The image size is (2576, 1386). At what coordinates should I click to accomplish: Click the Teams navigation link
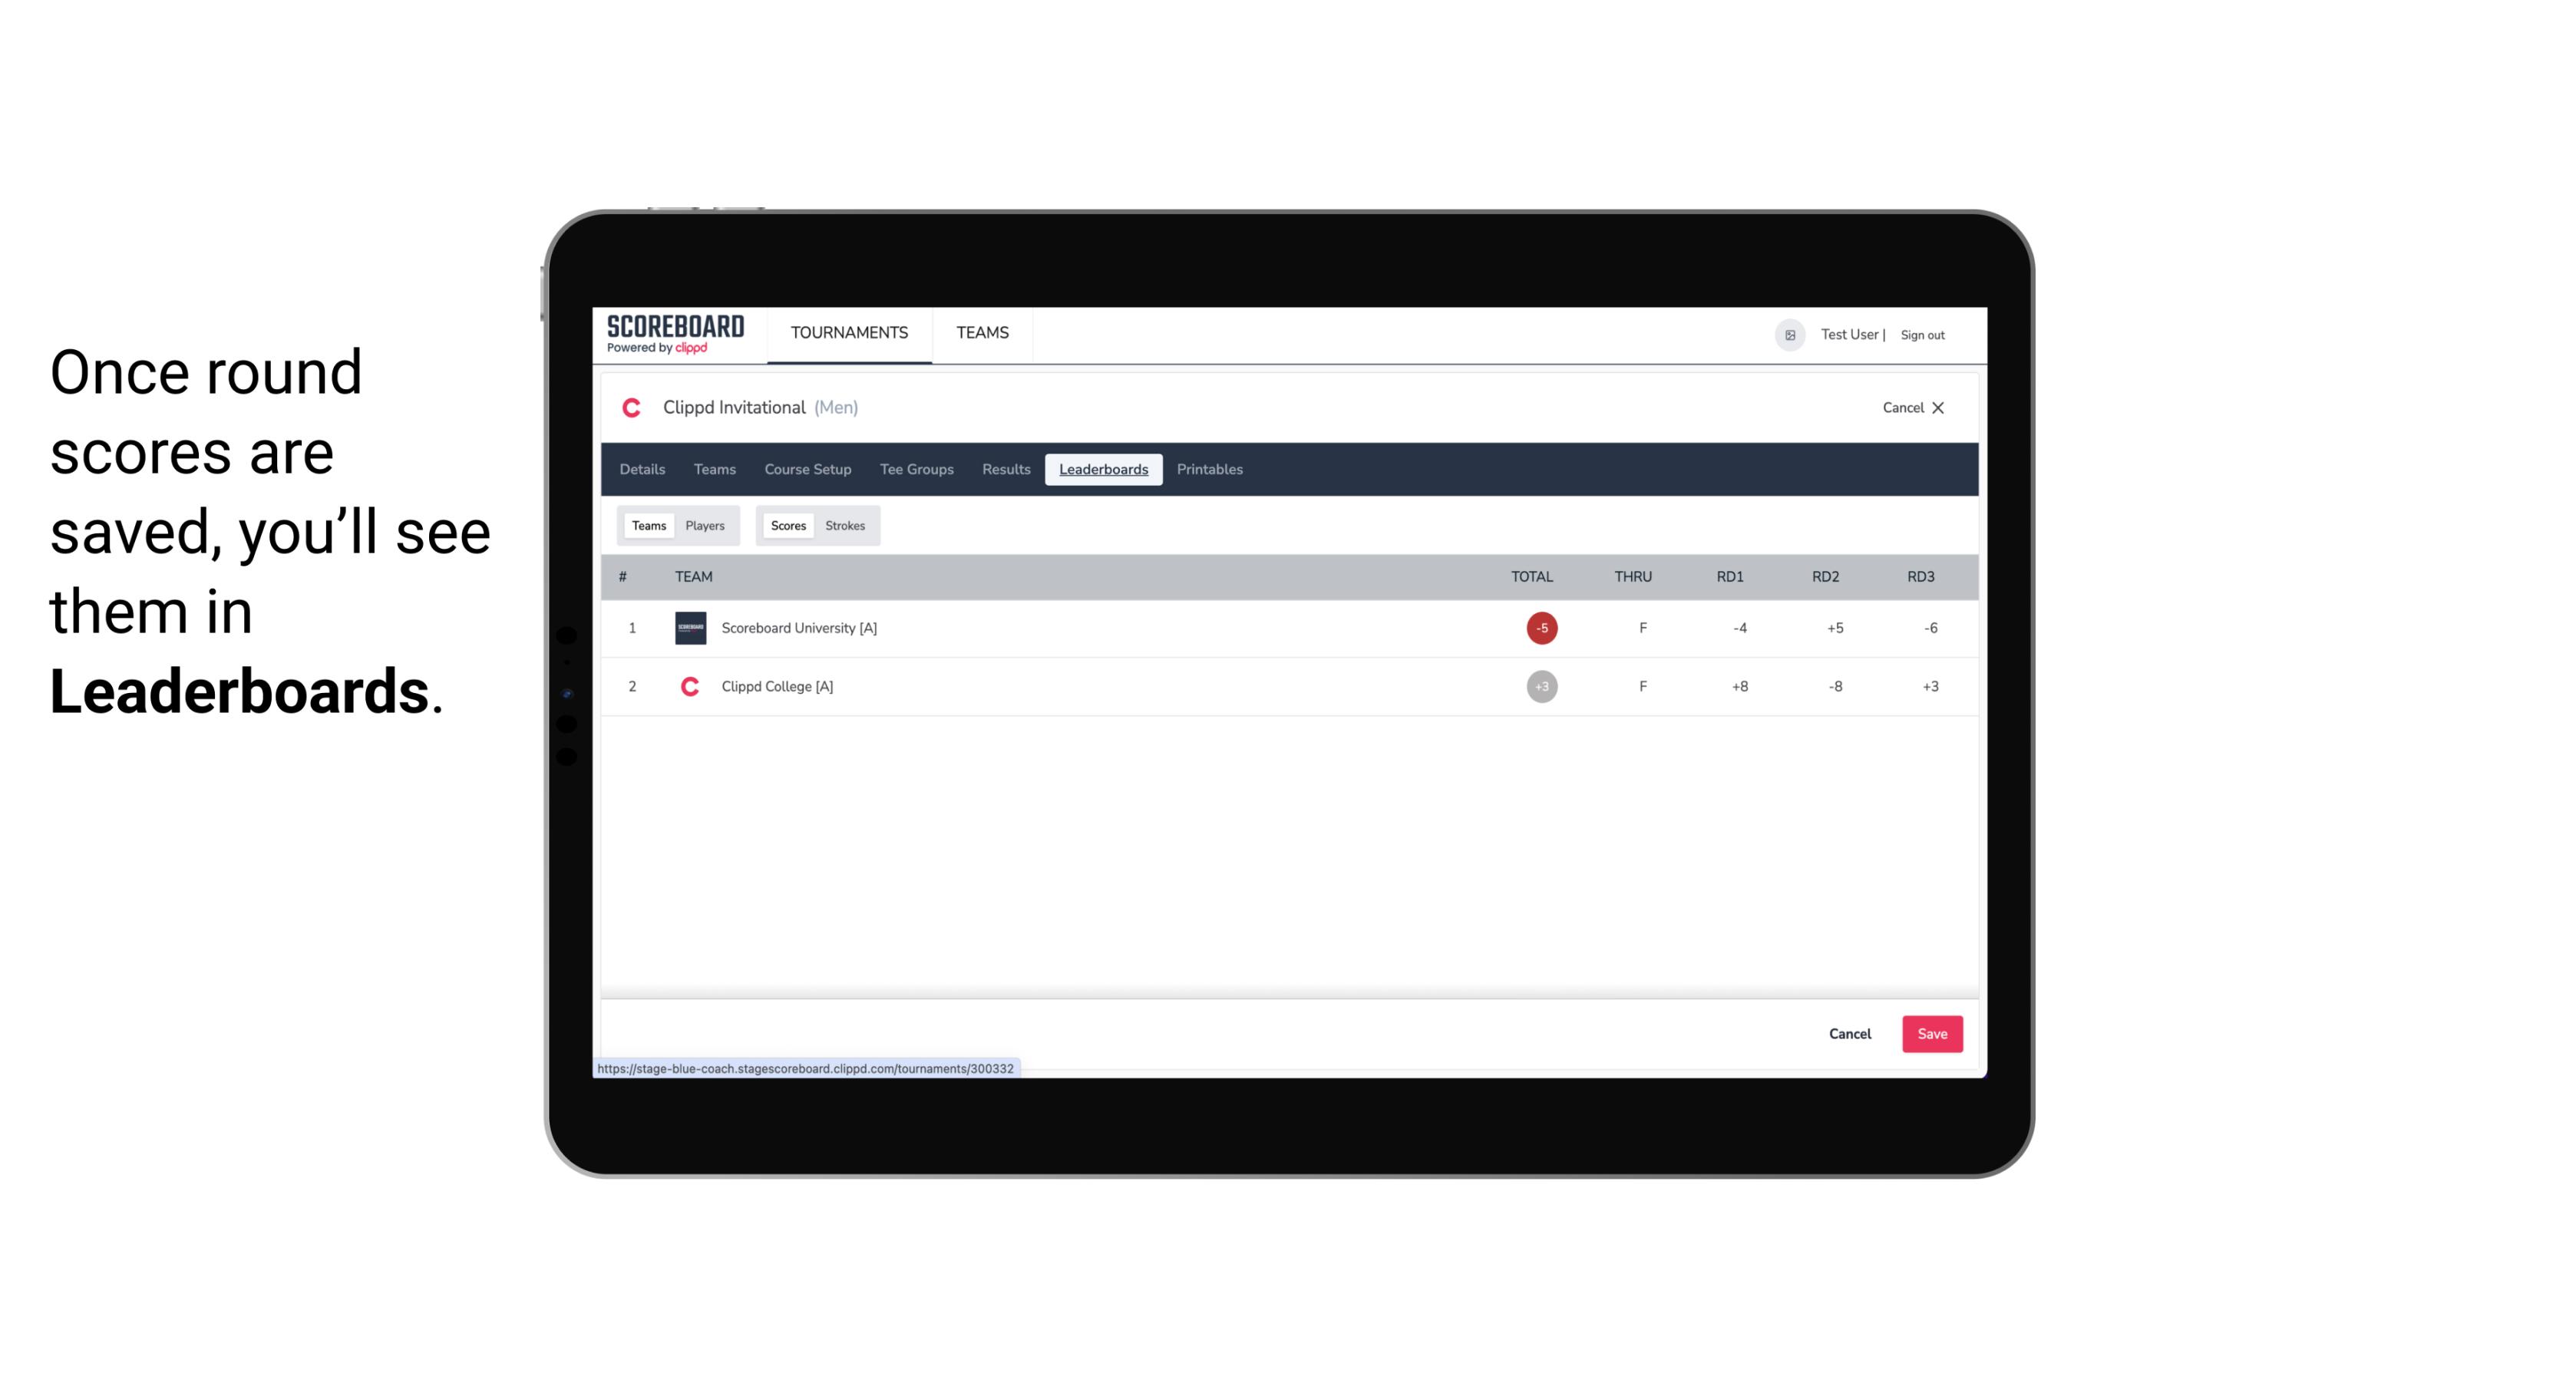(983, 333)
